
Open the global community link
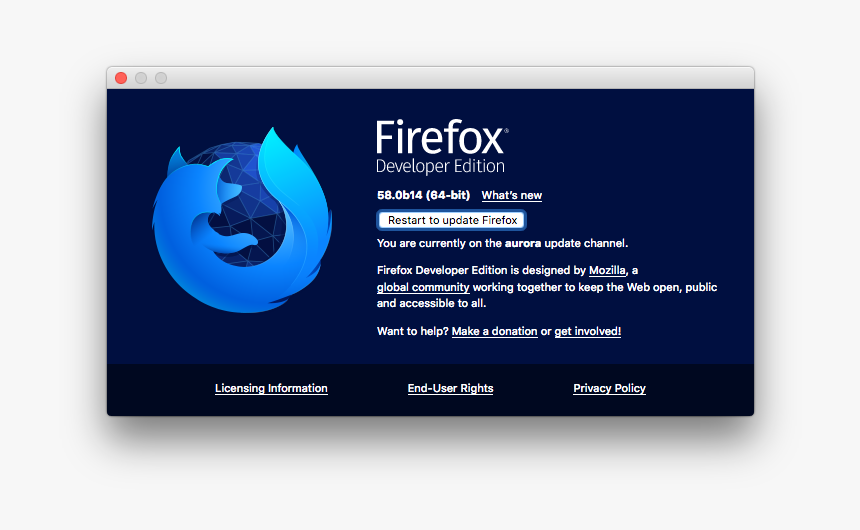(423, 288)
